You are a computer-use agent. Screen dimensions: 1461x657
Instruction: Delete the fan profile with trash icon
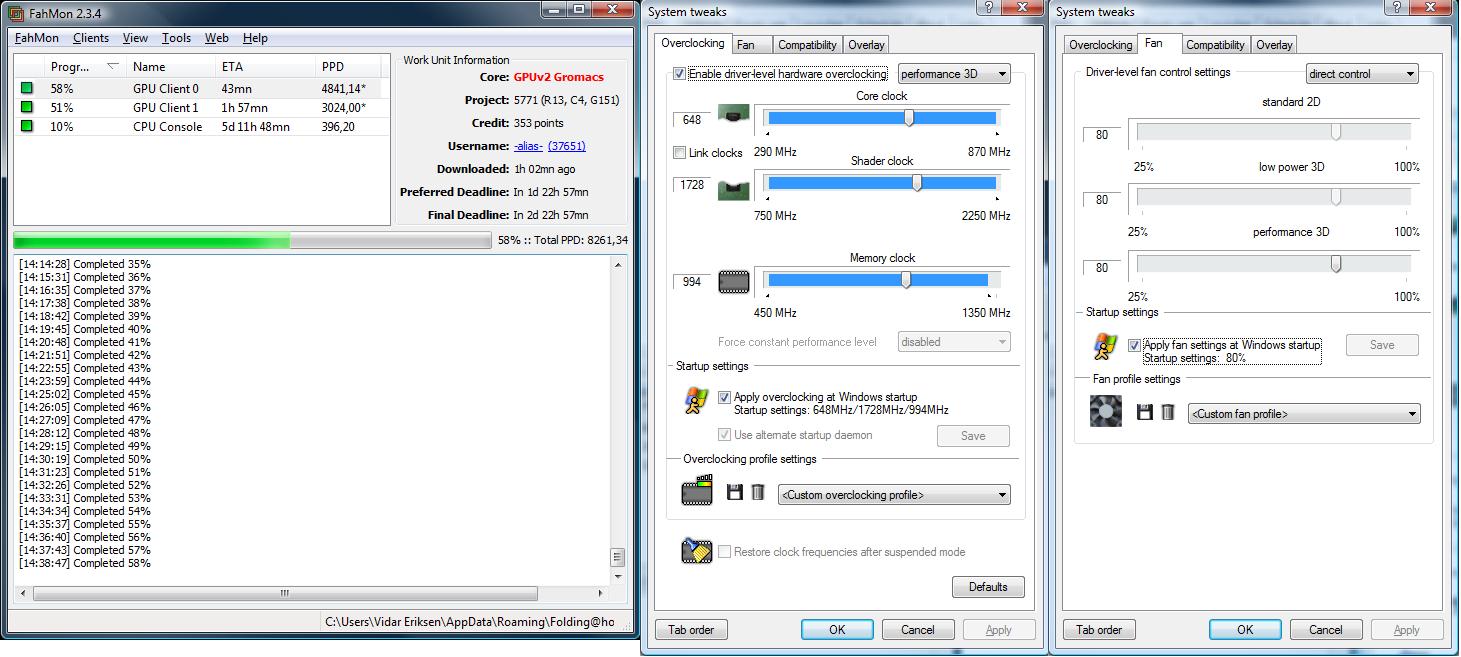[1168, 412]
